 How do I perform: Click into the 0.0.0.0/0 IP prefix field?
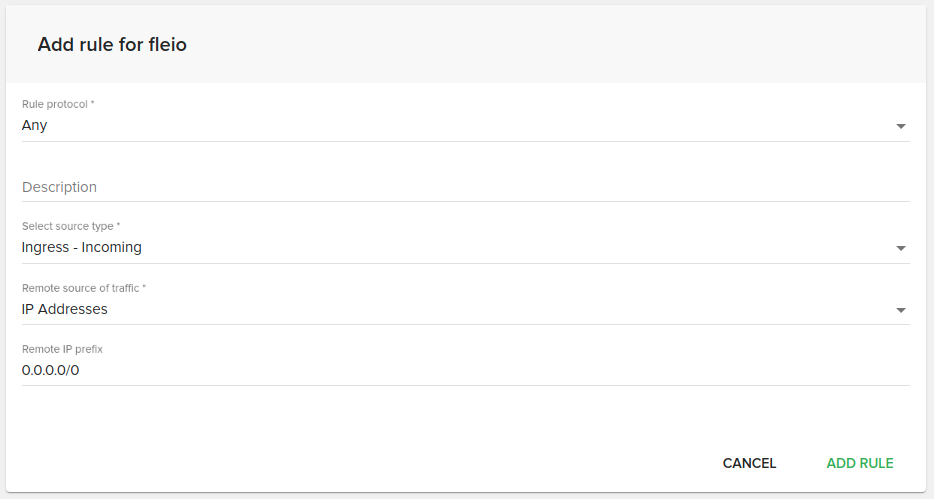coord(465,370)
